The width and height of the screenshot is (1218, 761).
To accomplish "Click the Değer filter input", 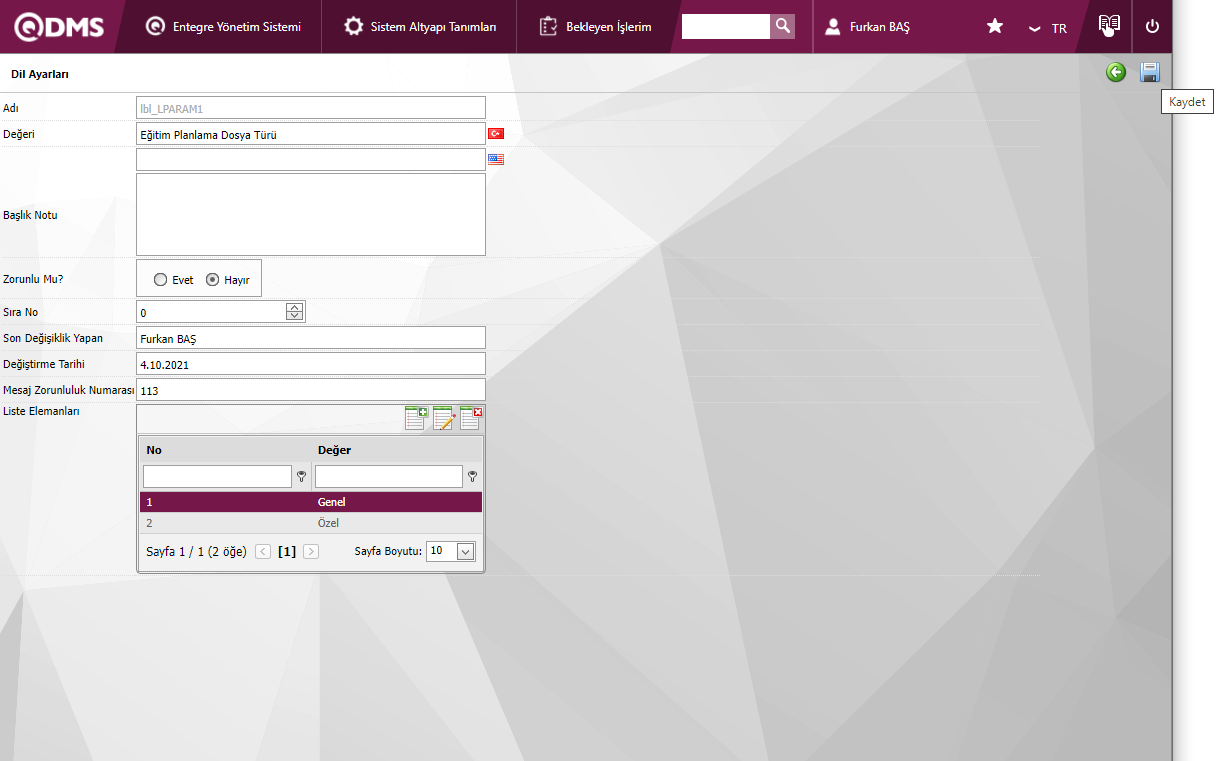I will tap(389, 476).
